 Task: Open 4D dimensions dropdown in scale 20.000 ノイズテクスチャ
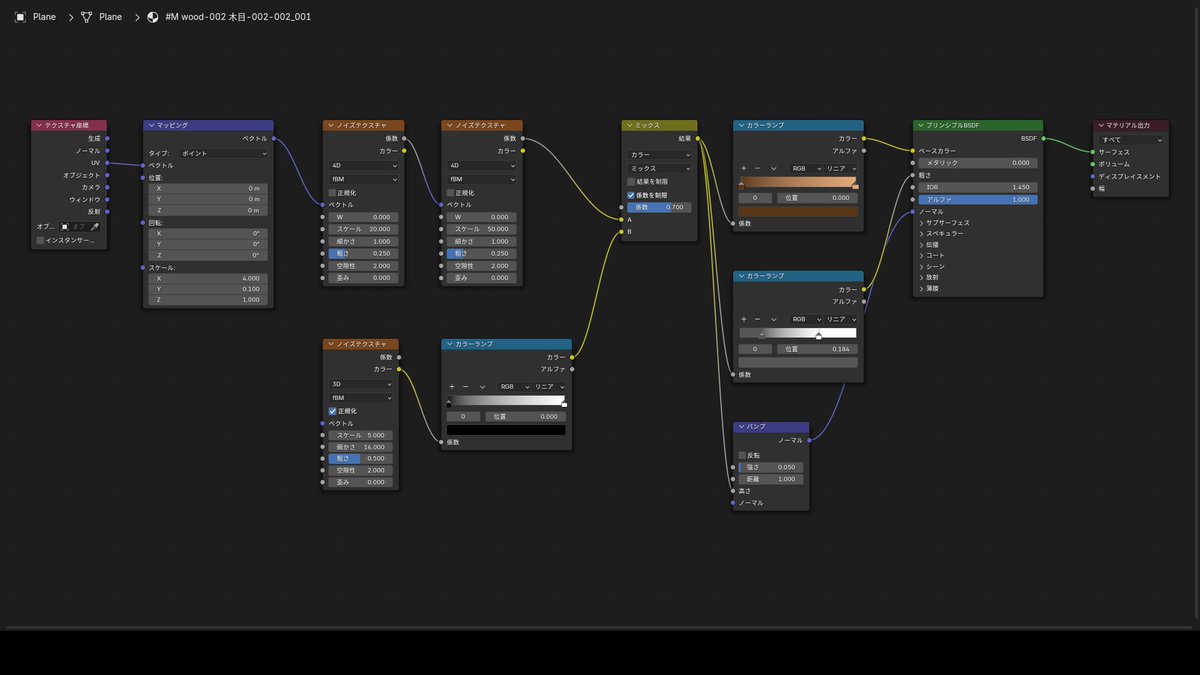tap(363, 166)
